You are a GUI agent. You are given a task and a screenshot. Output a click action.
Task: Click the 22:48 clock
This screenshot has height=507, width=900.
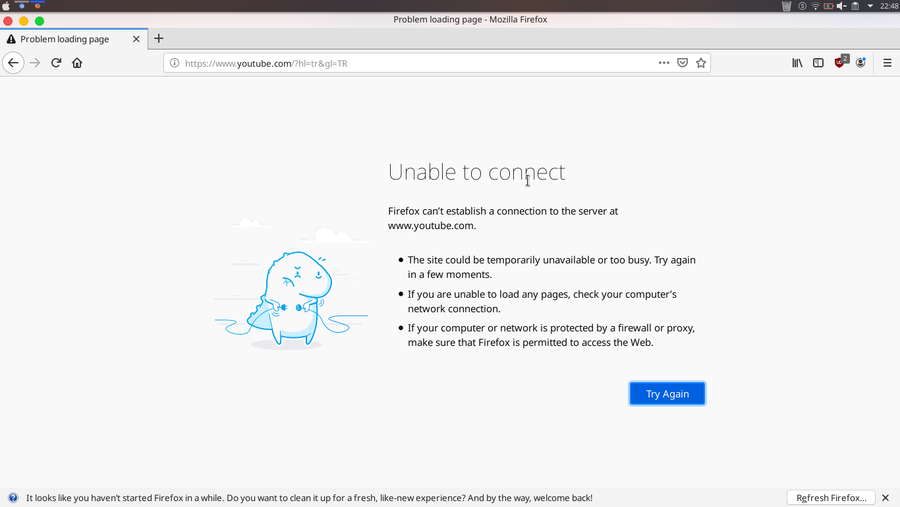click(x=889, y=6)
